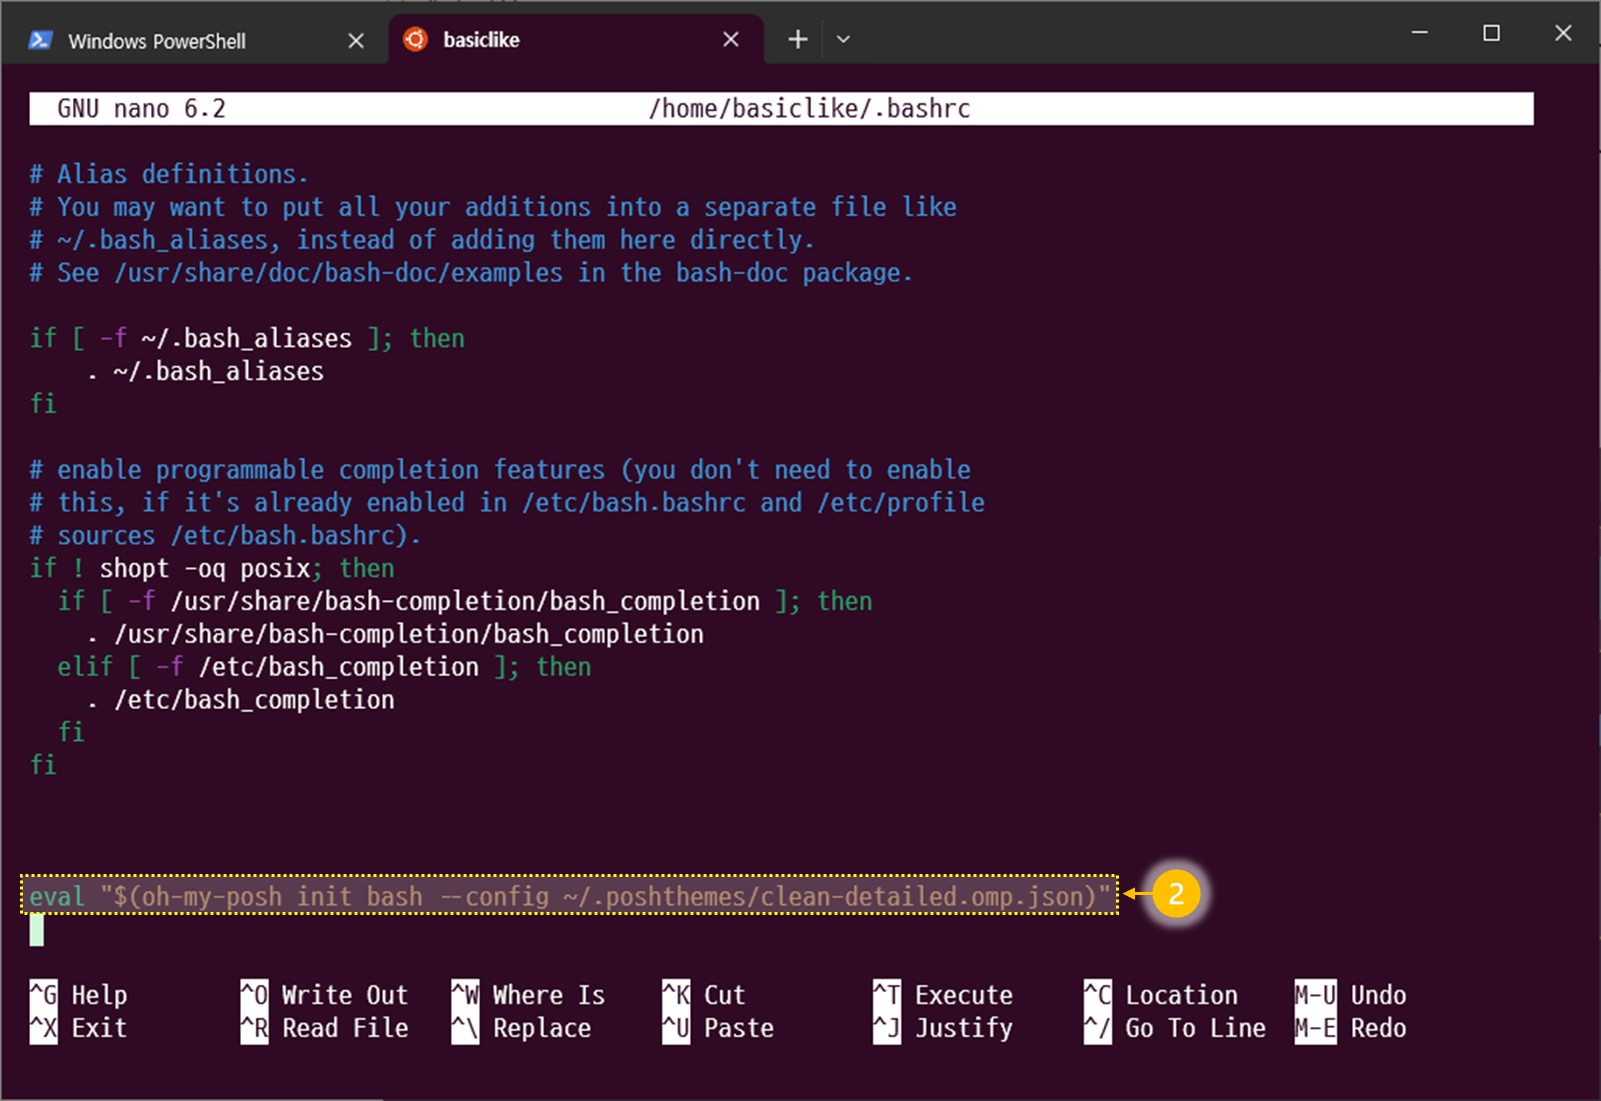The height and width of the screenshot is (1101, 1601).
Task: Click the M-E Redo shortcut
Action: point(1351,1028)
